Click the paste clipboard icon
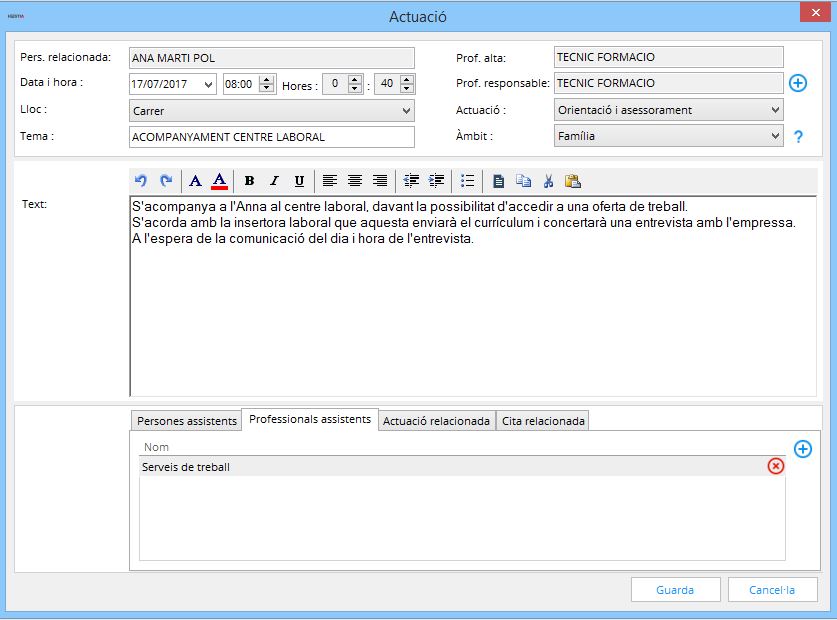Image resolution: width=837 pixels, height=620 pixels. click(x=573, y=181)
